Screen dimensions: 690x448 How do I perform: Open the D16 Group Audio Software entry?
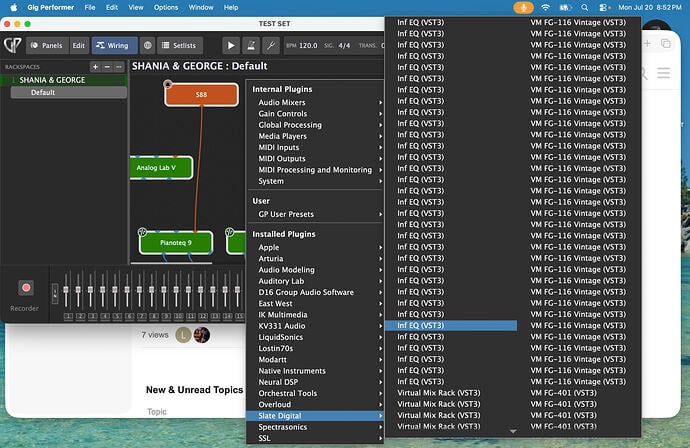(316, 293)
